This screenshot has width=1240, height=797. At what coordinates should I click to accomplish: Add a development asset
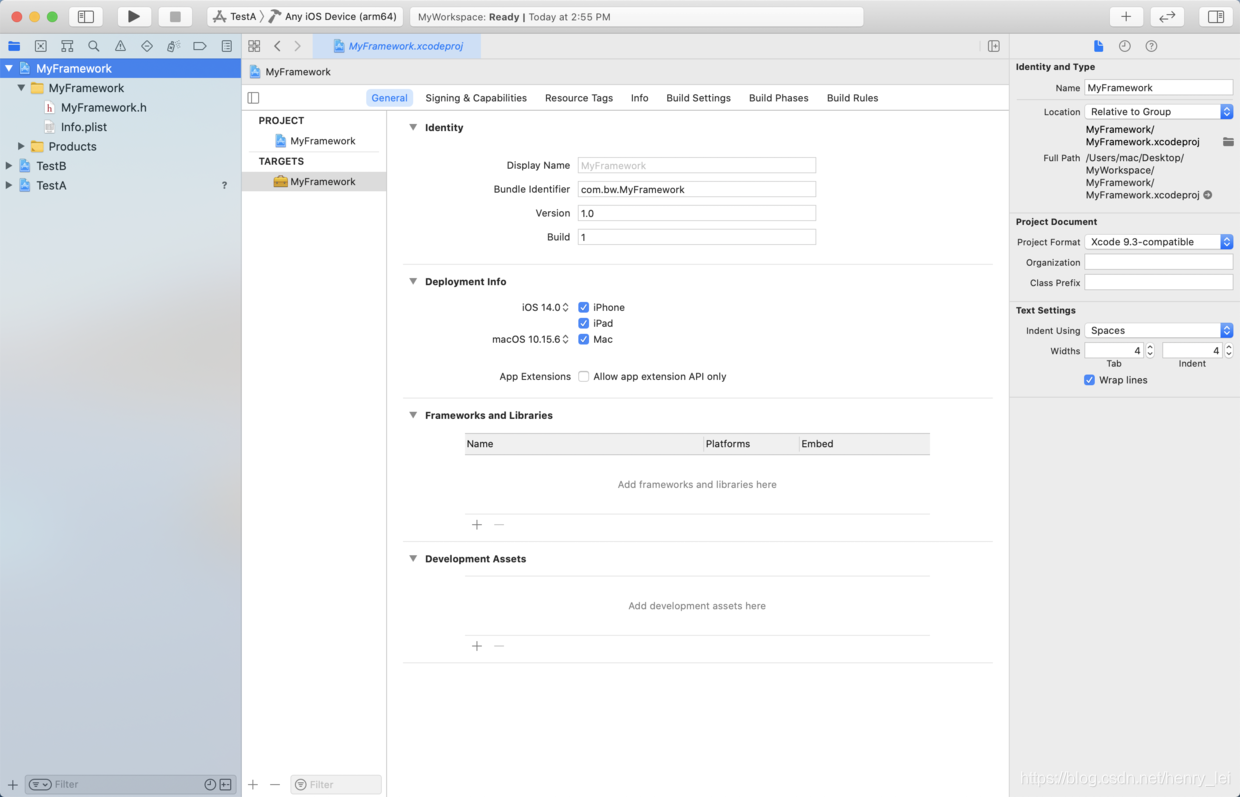point(477,646)
